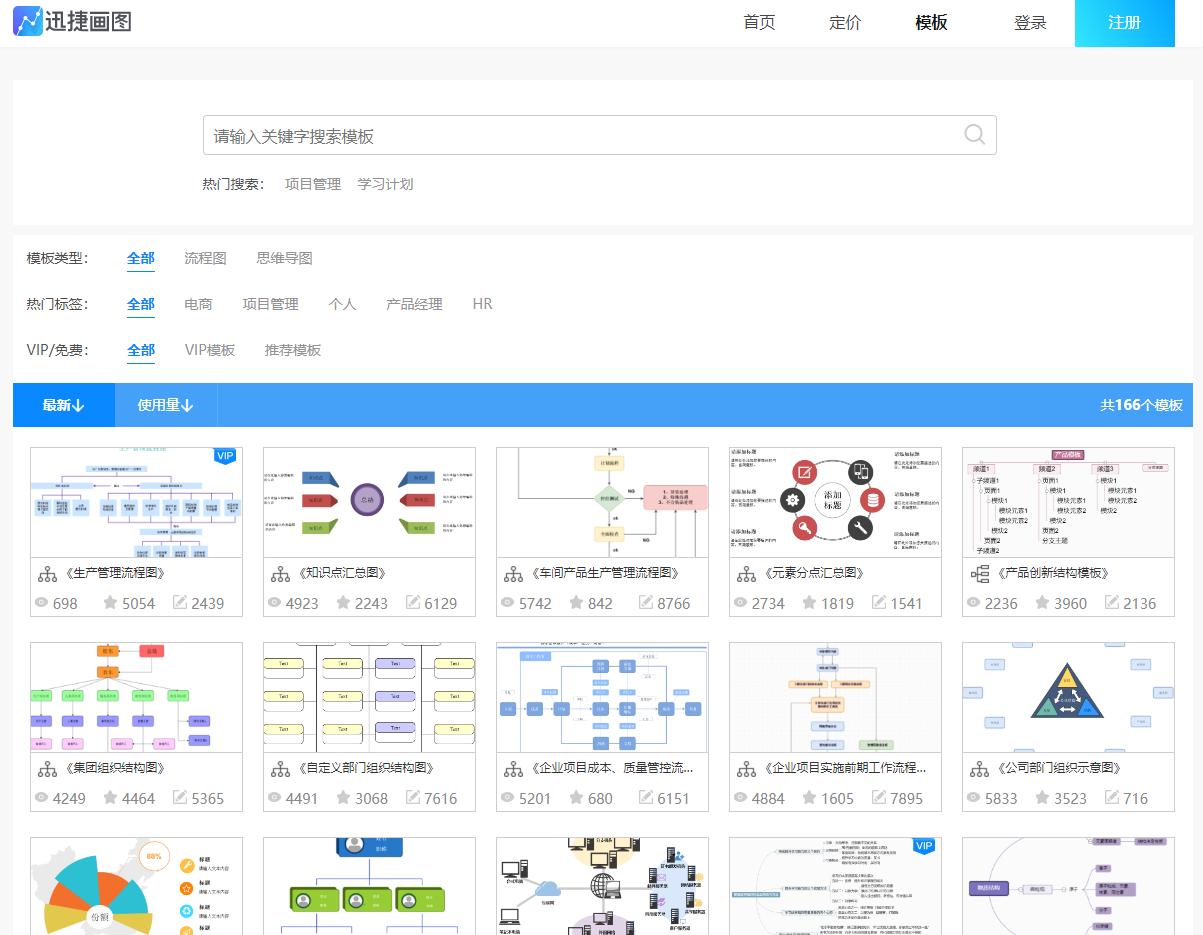This screenshot has width=1203, height=935.
Task: Click the VIP badge on the bottom mind map thumbnail
Action: (922, 846)
